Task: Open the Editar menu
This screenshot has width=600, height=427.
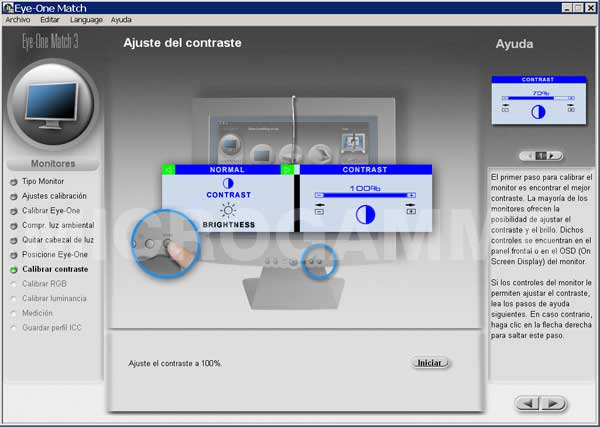Action: (50, 20)
